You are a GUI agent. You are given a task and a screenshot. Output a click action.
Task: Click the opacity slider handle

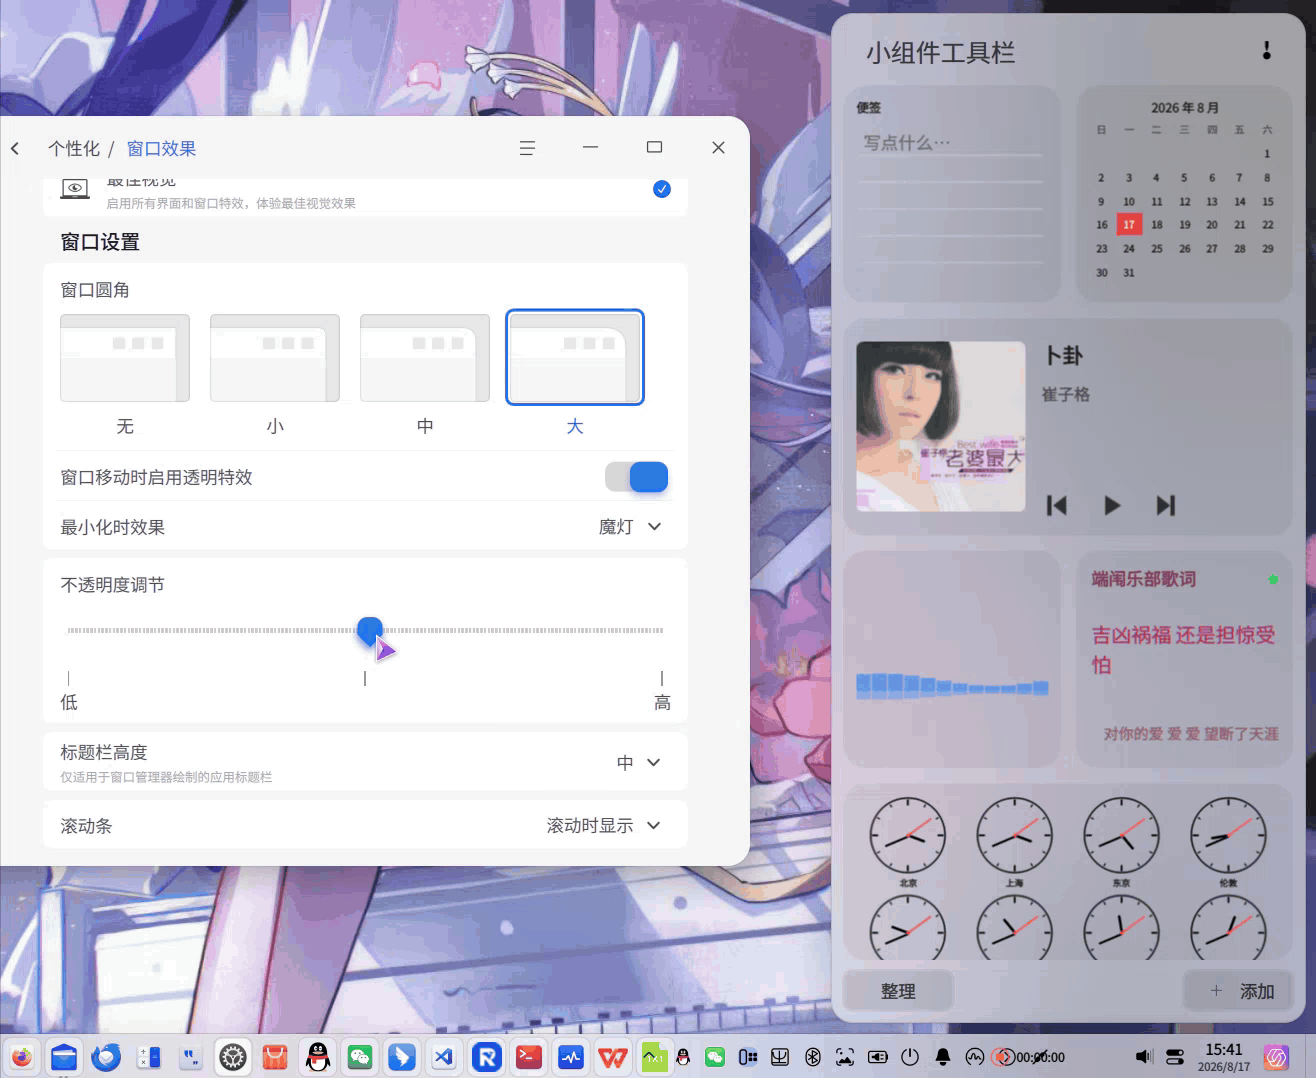370,630
